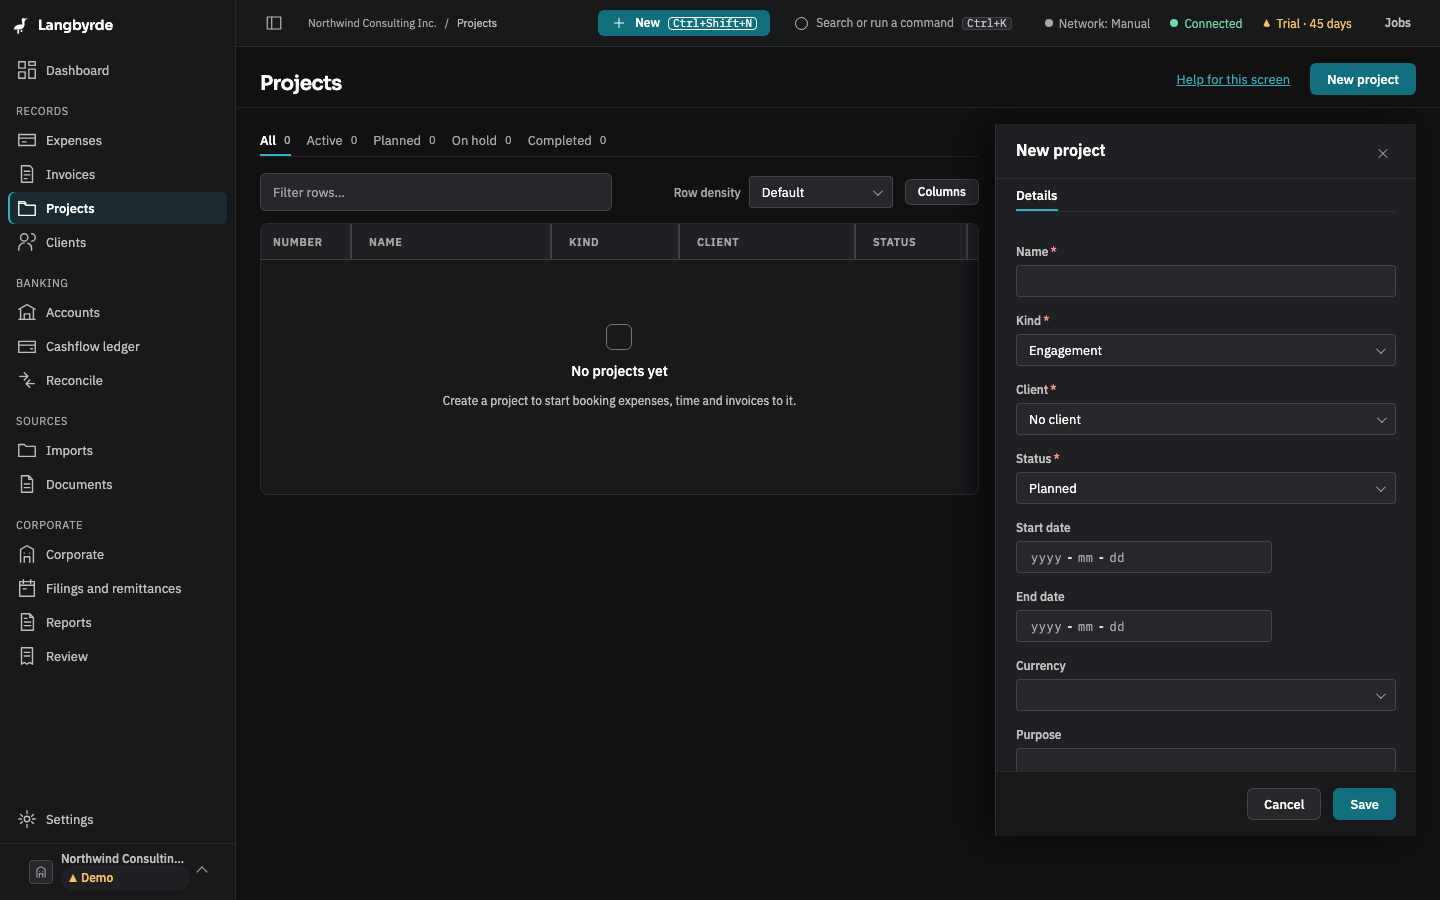Open Accounts bank icon in sidebar
1440x900 pixels.
[x=27, y=312]
